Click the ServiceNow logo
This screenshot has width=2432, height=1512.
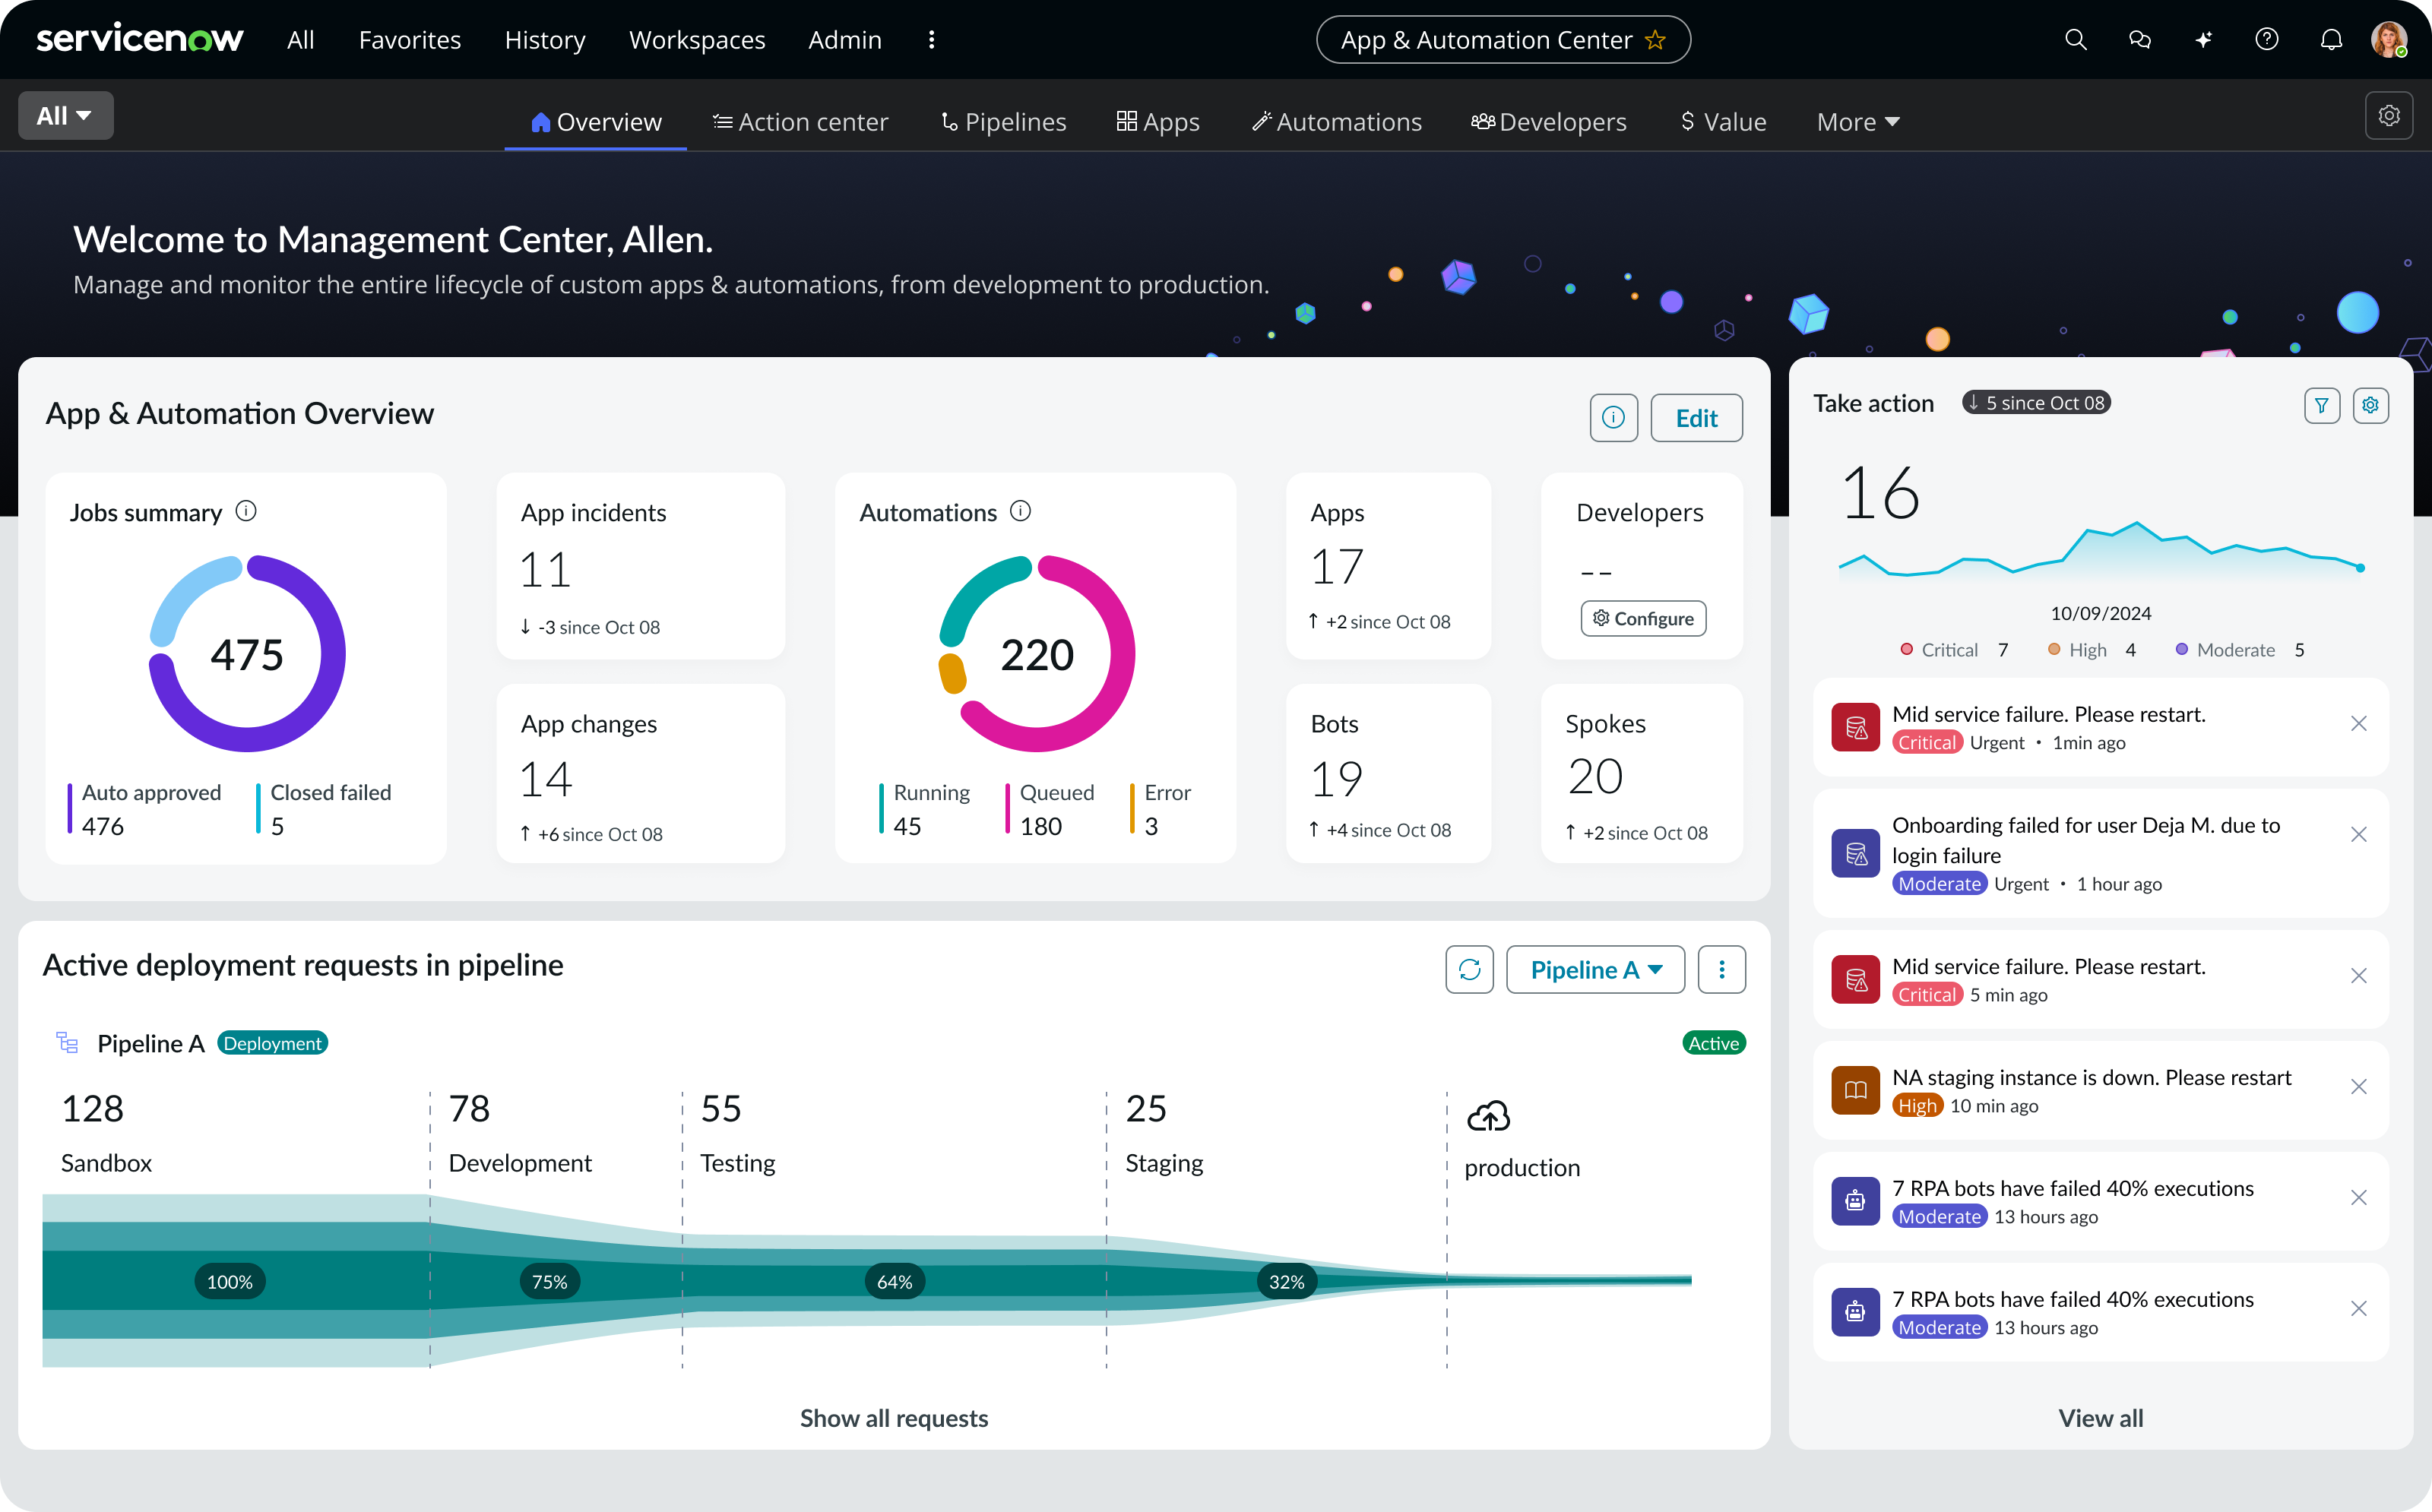click(x=139, y=39)
